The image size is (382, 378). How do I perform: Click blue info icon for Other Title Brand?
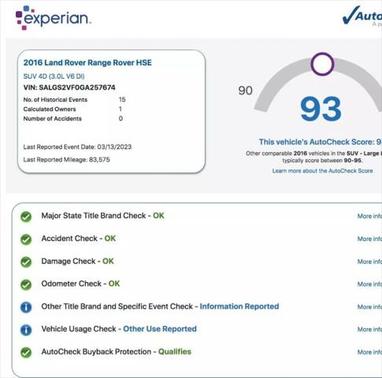pyautogui.click(x=26, y=307)
